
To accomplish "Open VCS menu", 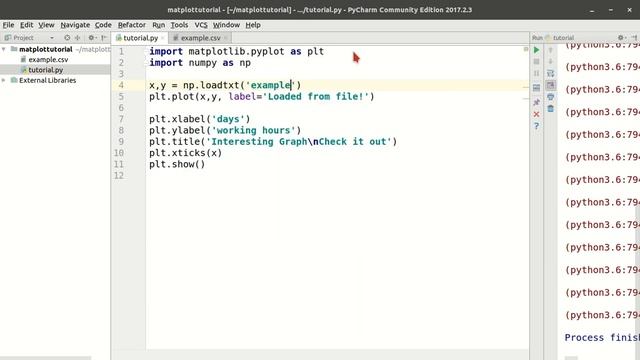I will [x=201, y=25].
